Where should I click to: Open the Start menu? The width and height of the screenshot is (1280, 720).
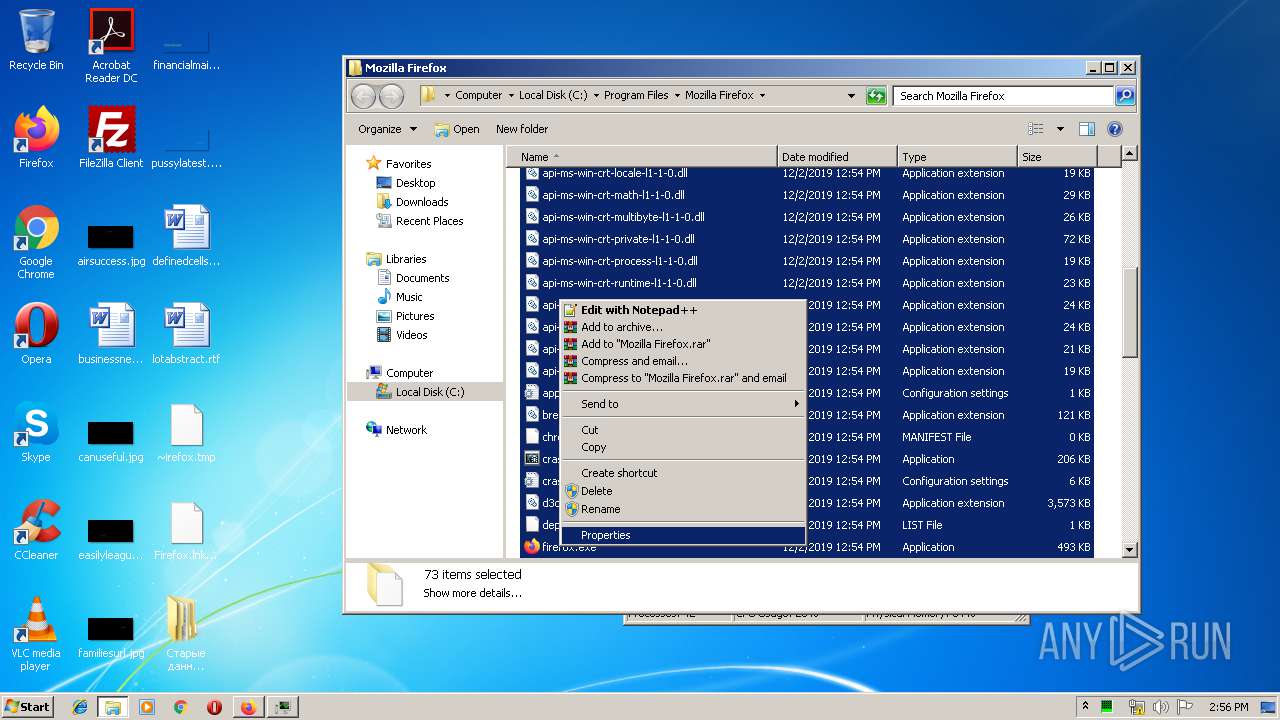click(x=27, y=707)
